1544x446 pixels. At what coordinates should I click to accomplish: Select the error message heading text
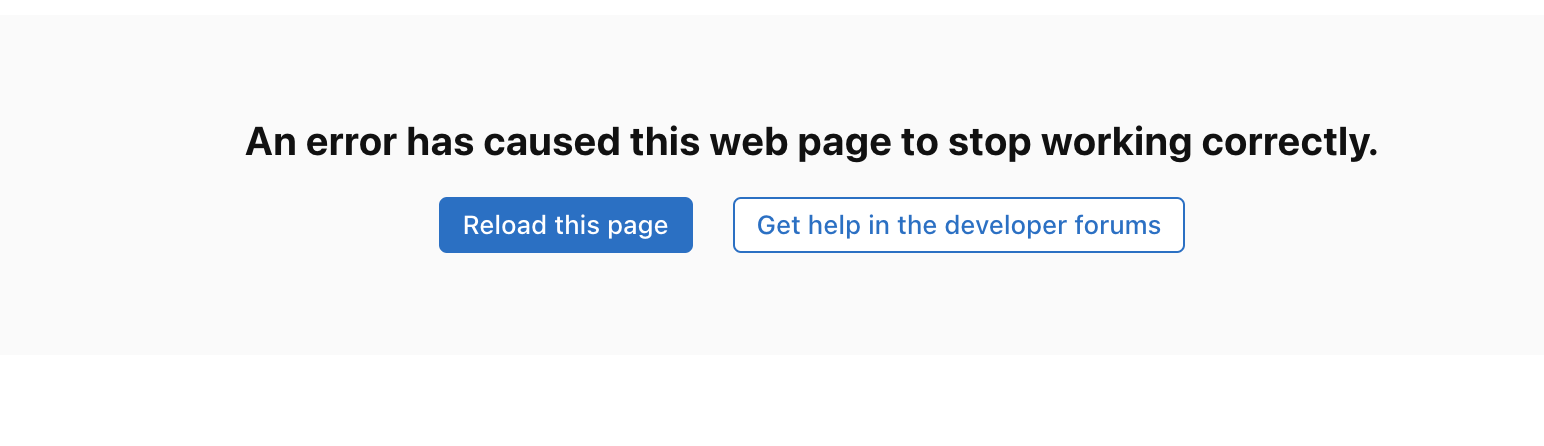[x=811, y=142]
